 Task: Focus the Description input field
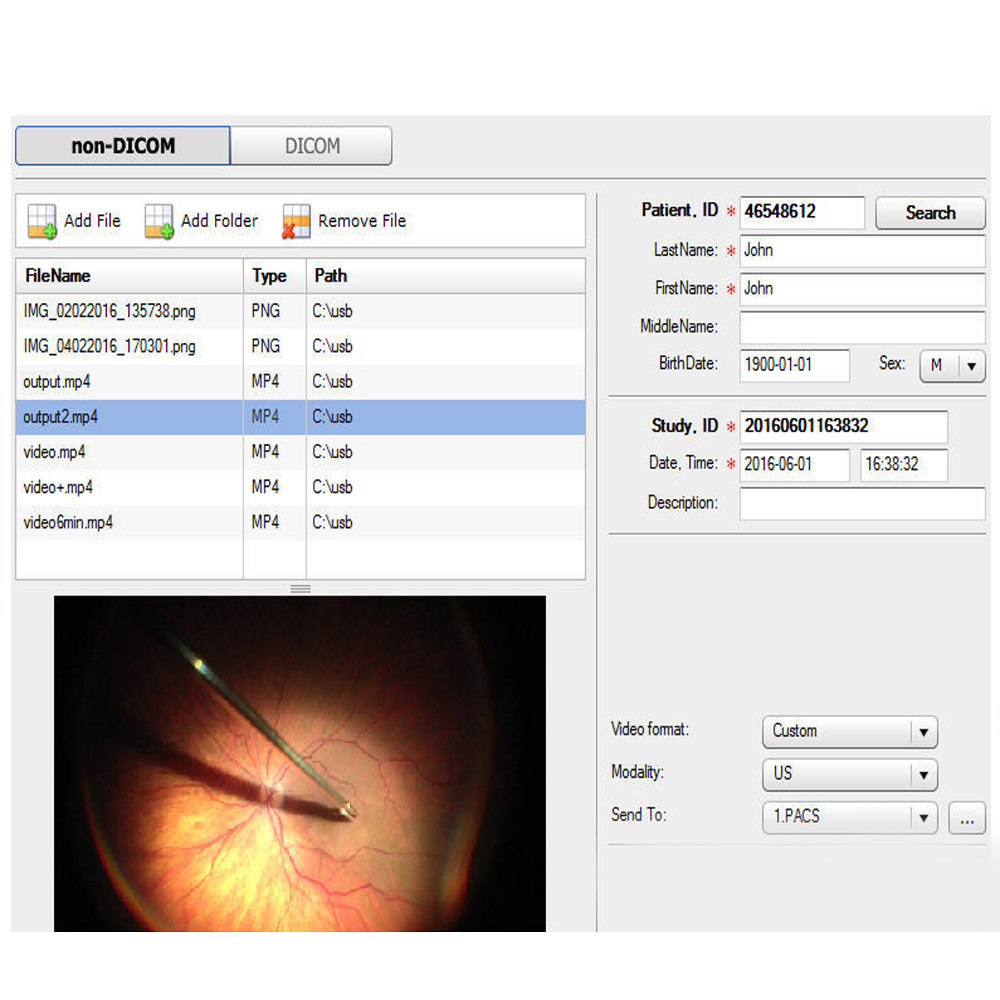(862, 504)
